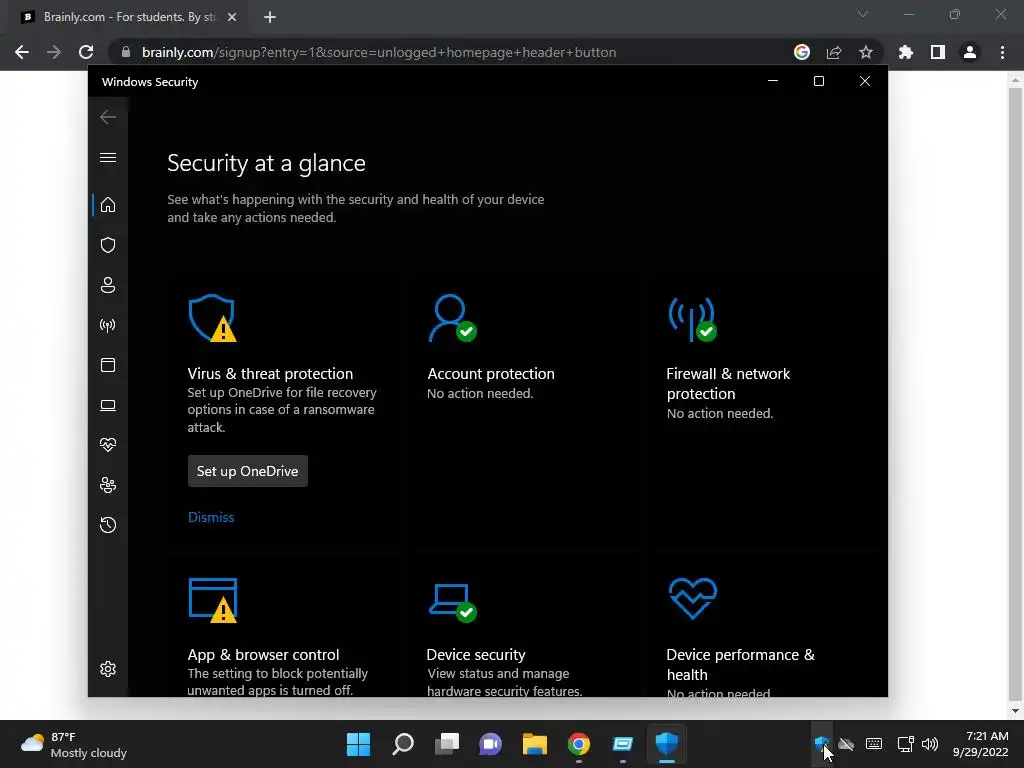
Task: Click the Firewall & network protection tile icon
Action: 692,319
